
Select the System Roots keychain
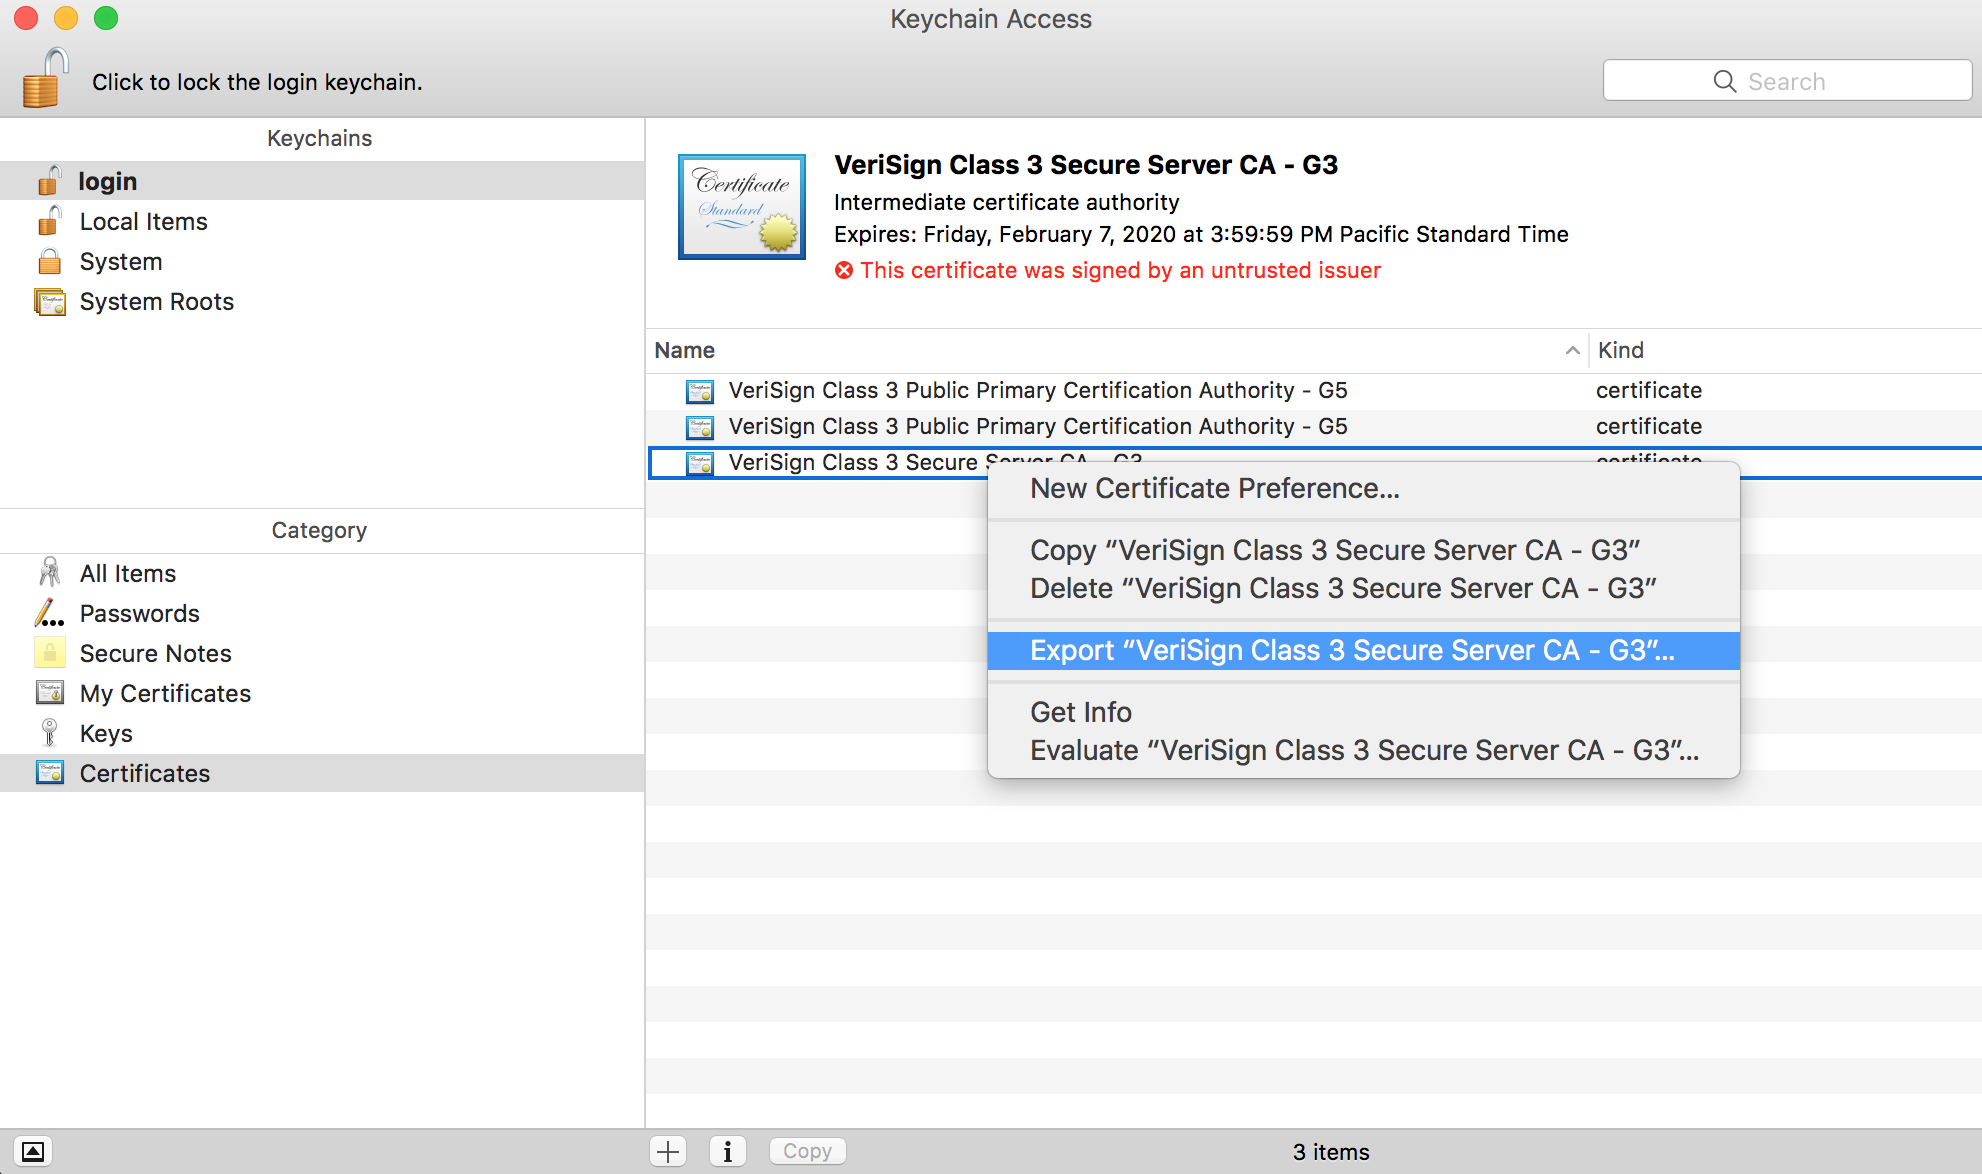322,301
